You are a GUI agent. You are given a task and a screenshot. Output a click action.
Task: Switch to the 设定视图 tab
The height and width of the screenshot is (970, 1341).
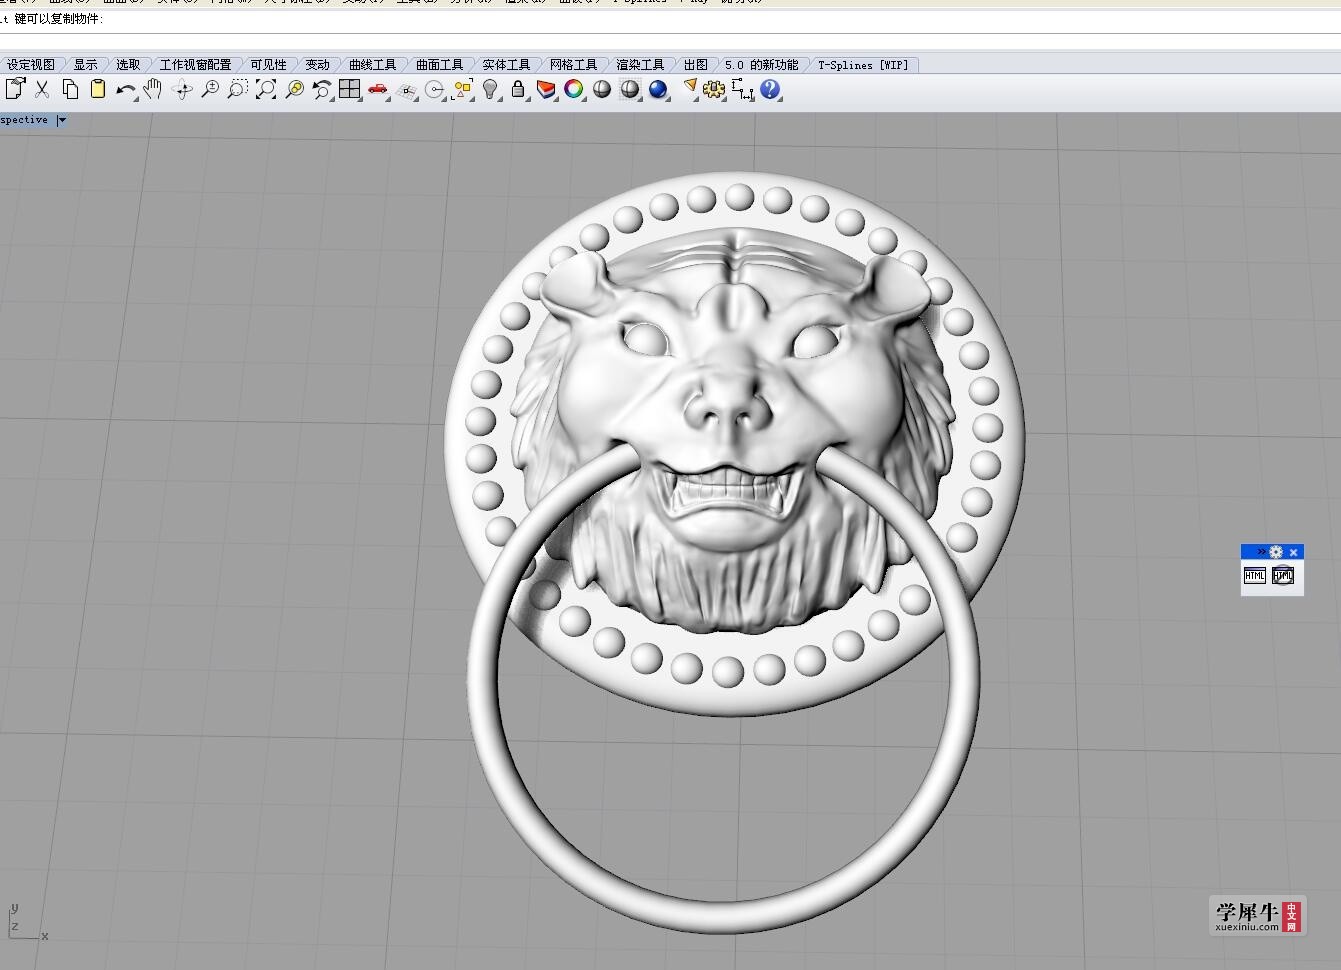pyautogui.click(x=31, y=65)
